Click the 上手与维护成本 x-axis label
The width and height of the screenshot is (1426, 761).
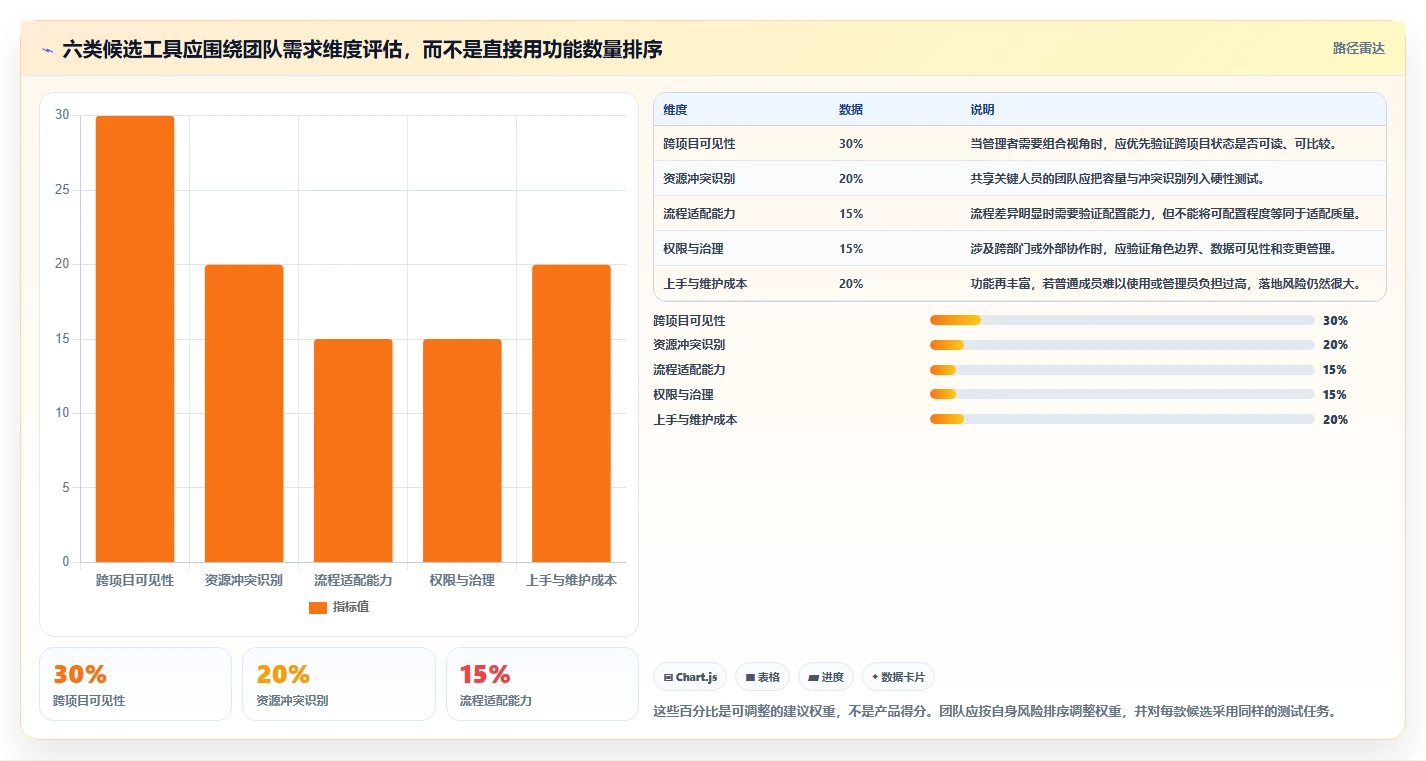(571, 580)
